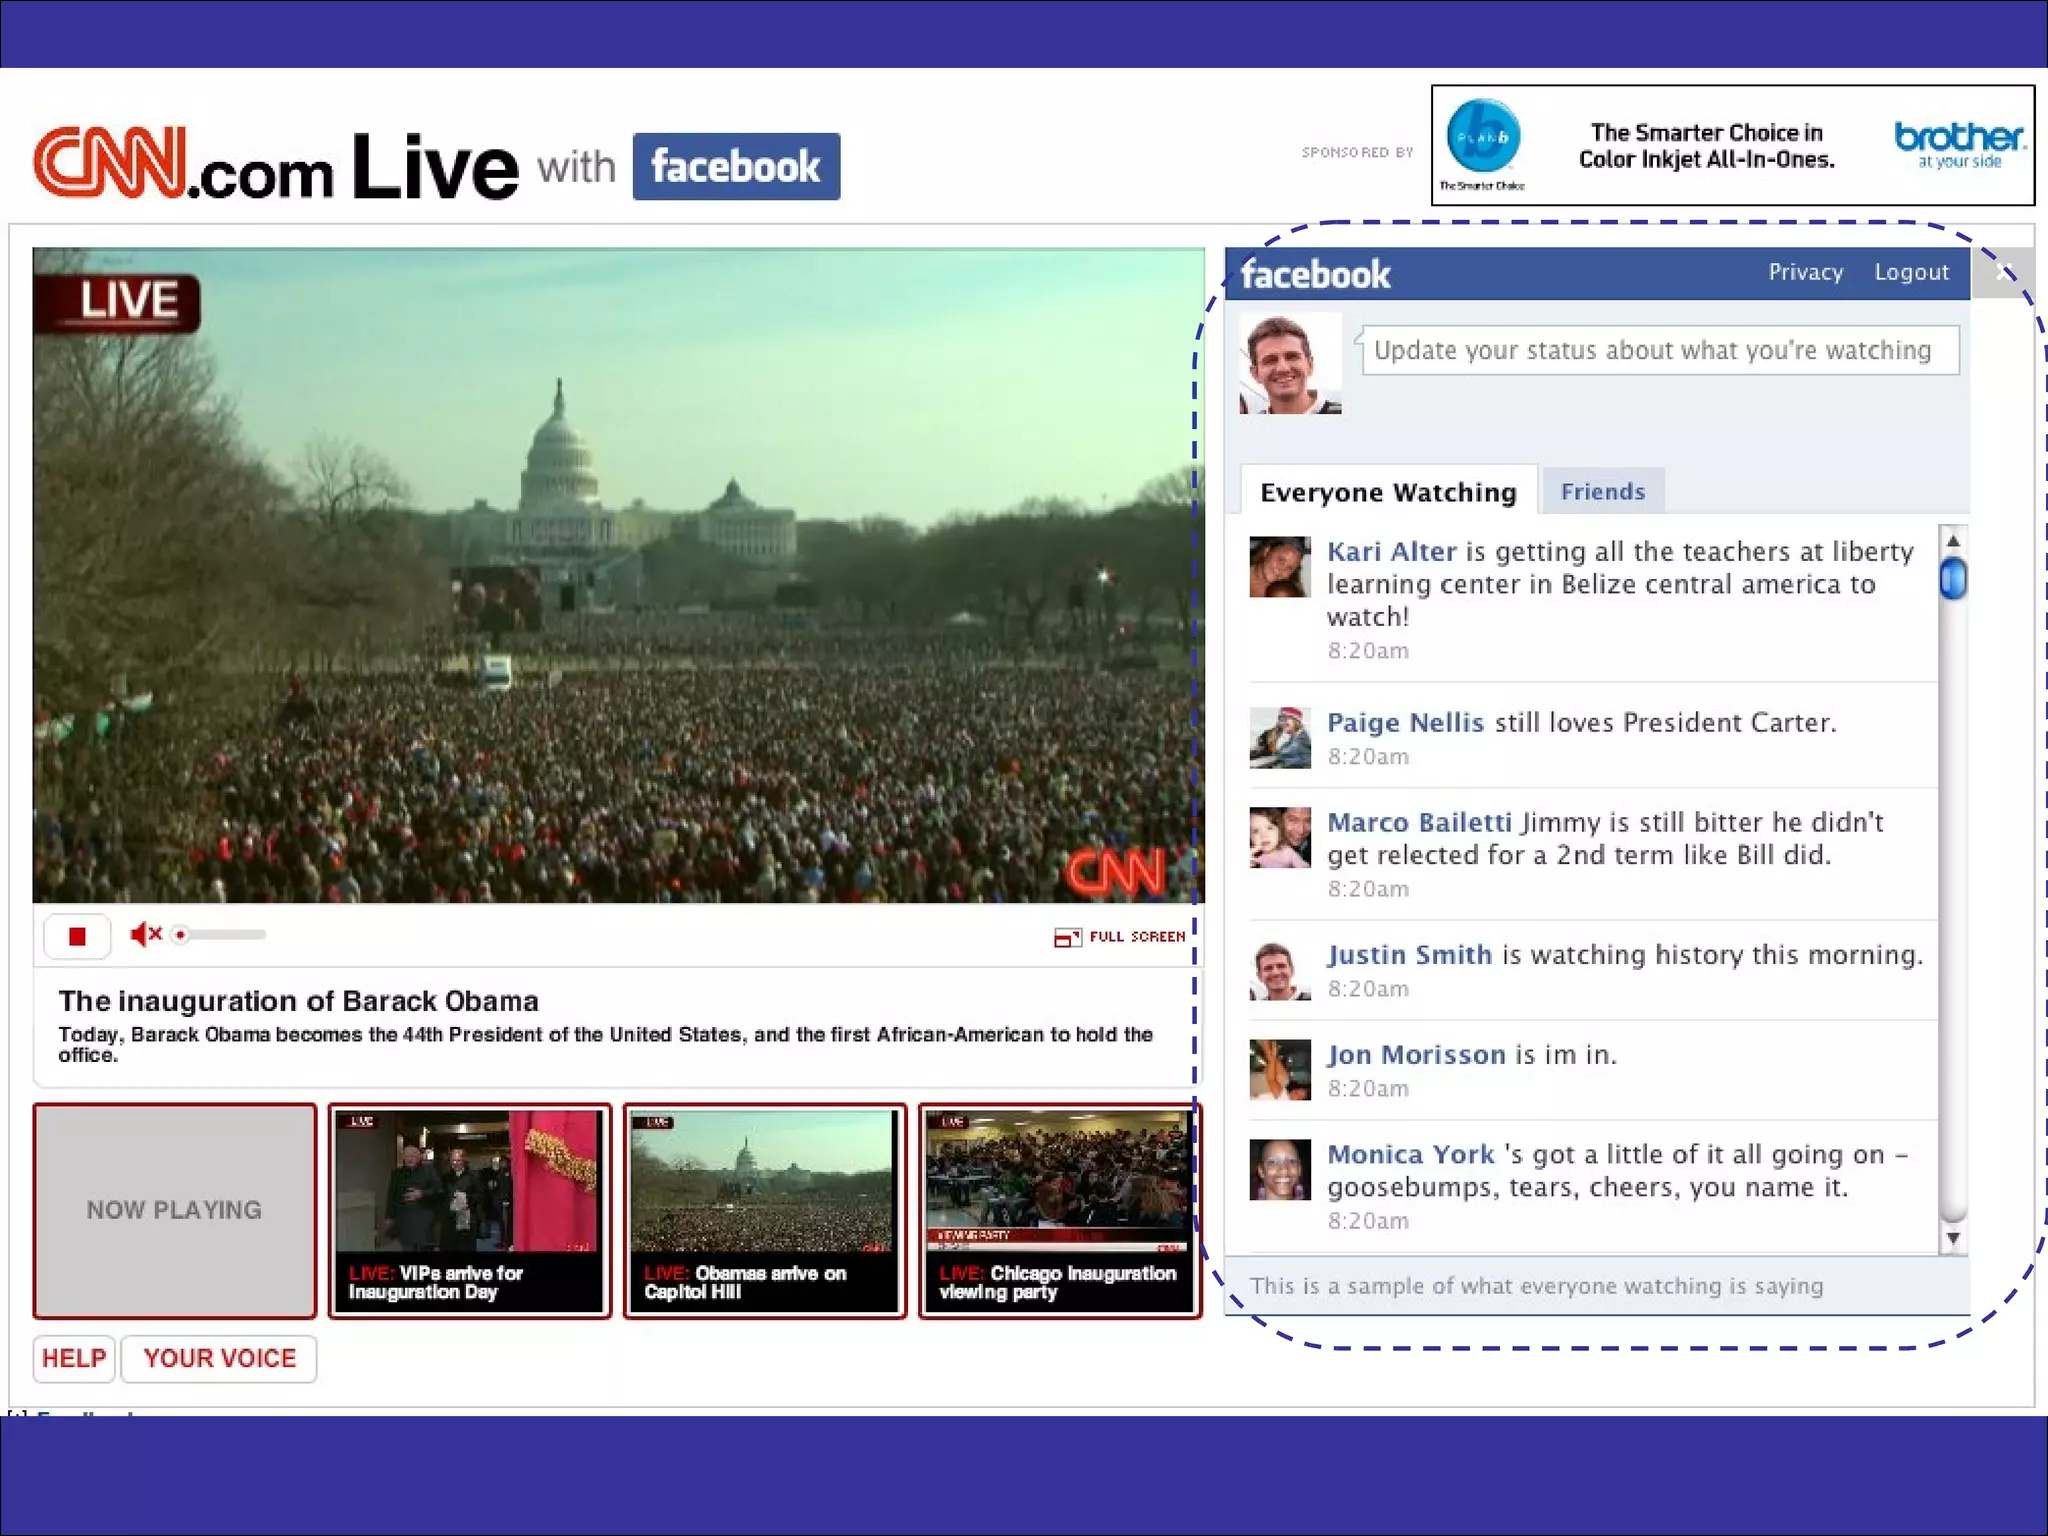
Task: Select the Everyone Watching tab
Action: tap(1387, 492)
